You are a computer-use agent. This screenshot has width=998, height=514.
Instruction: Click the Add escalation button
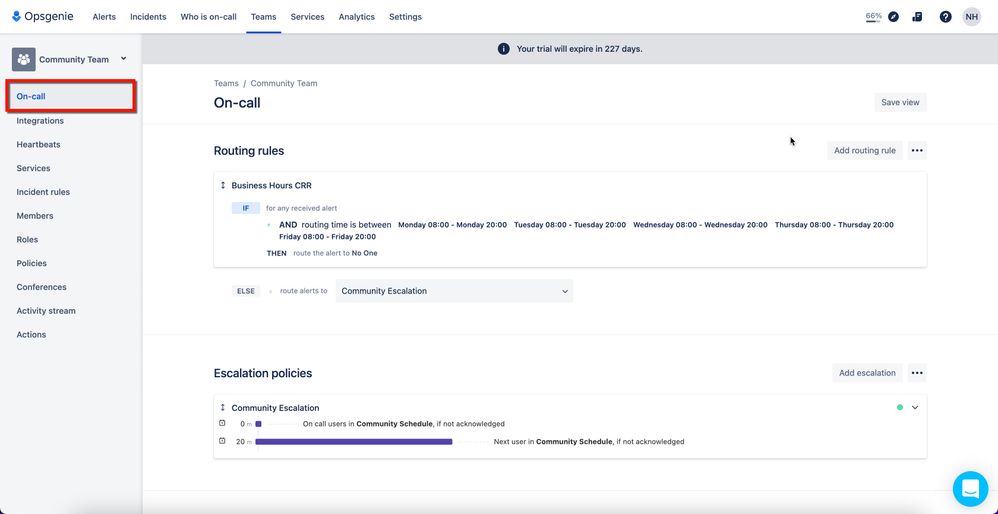pos(867,373)
